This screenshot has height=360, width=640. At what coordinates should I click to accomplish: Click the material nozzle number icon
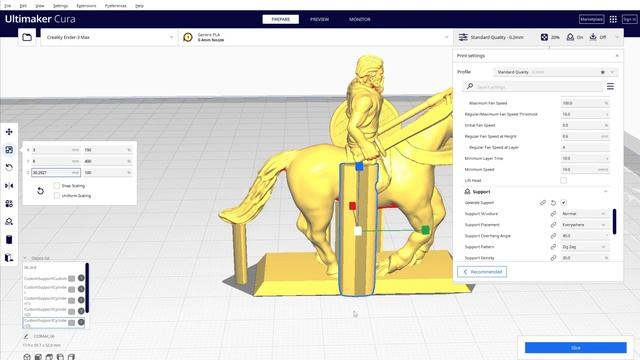(188, 38)
